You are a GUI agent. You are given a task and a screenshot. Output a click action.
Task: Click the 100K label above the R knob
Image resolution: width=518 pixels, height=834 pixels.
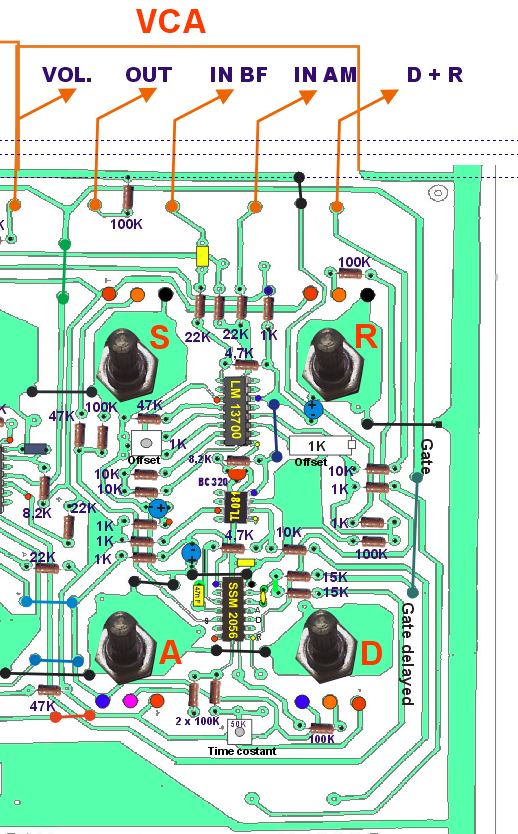click(354, 262)
